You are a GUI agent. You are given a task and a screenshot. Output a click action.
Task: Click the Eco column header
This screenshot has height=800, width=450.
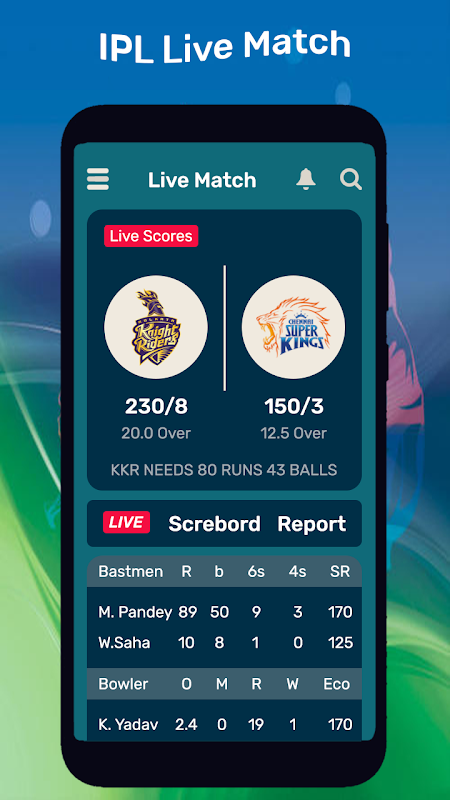(x=337, y=684)
